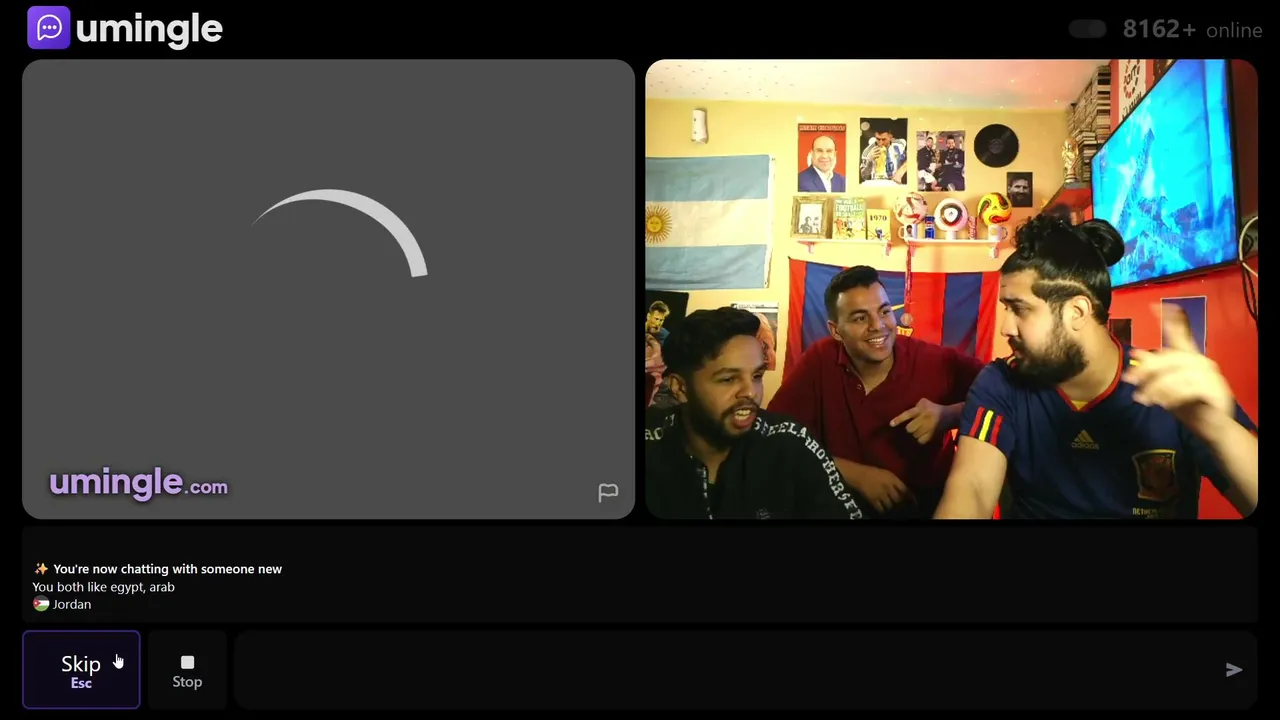Stop the current chat
This screenshot has height=720, width=1280.
[x=187, y=670]
